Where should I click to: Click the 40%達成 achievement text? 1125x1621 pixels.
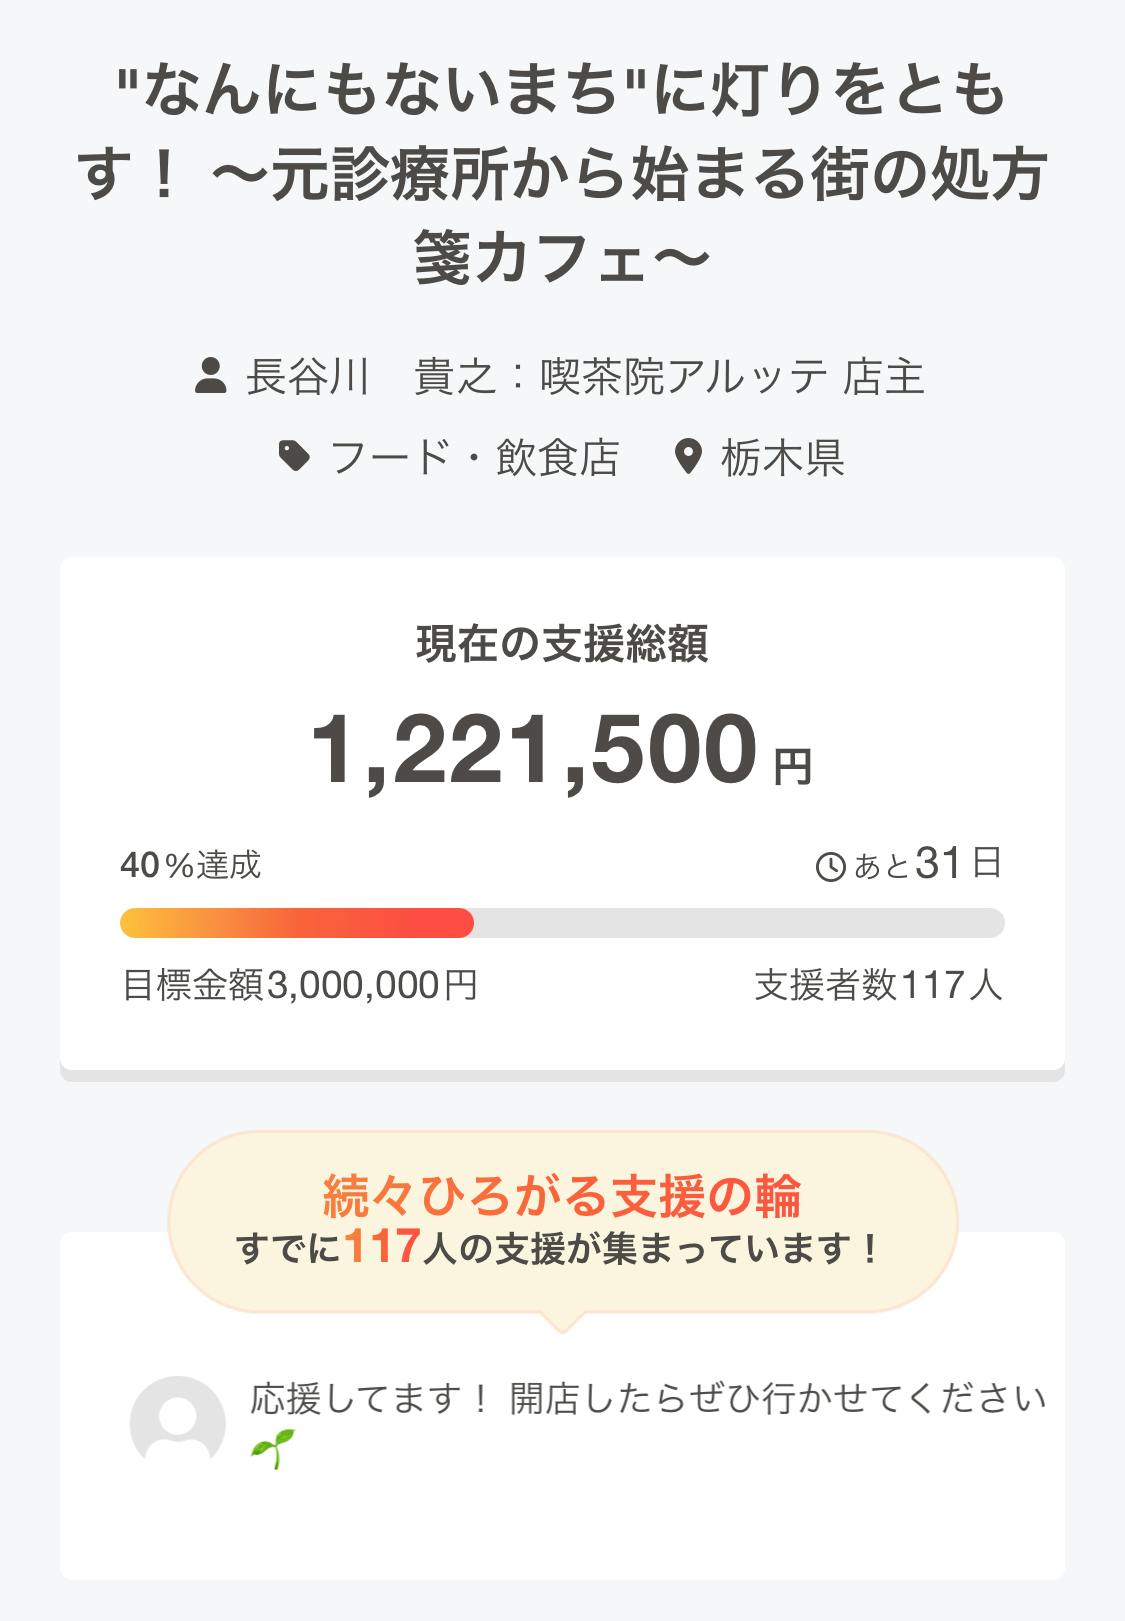191,865
